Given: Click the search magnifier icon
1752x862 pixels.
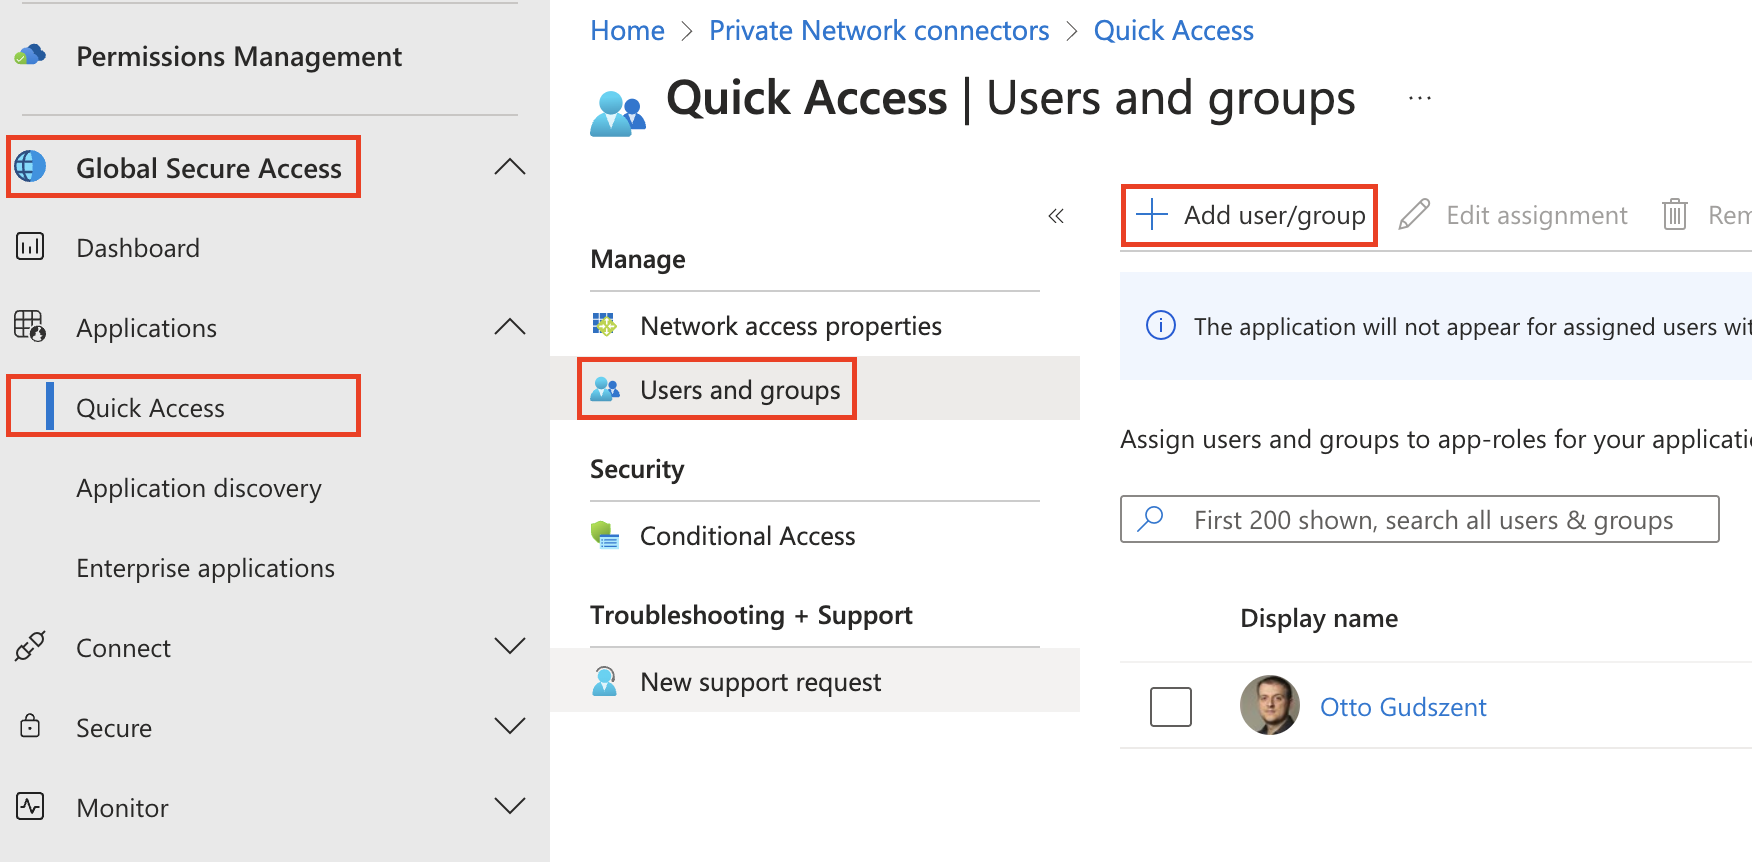Looking at the screenshot, I should pyautogui.click(x=1152, y=518).
